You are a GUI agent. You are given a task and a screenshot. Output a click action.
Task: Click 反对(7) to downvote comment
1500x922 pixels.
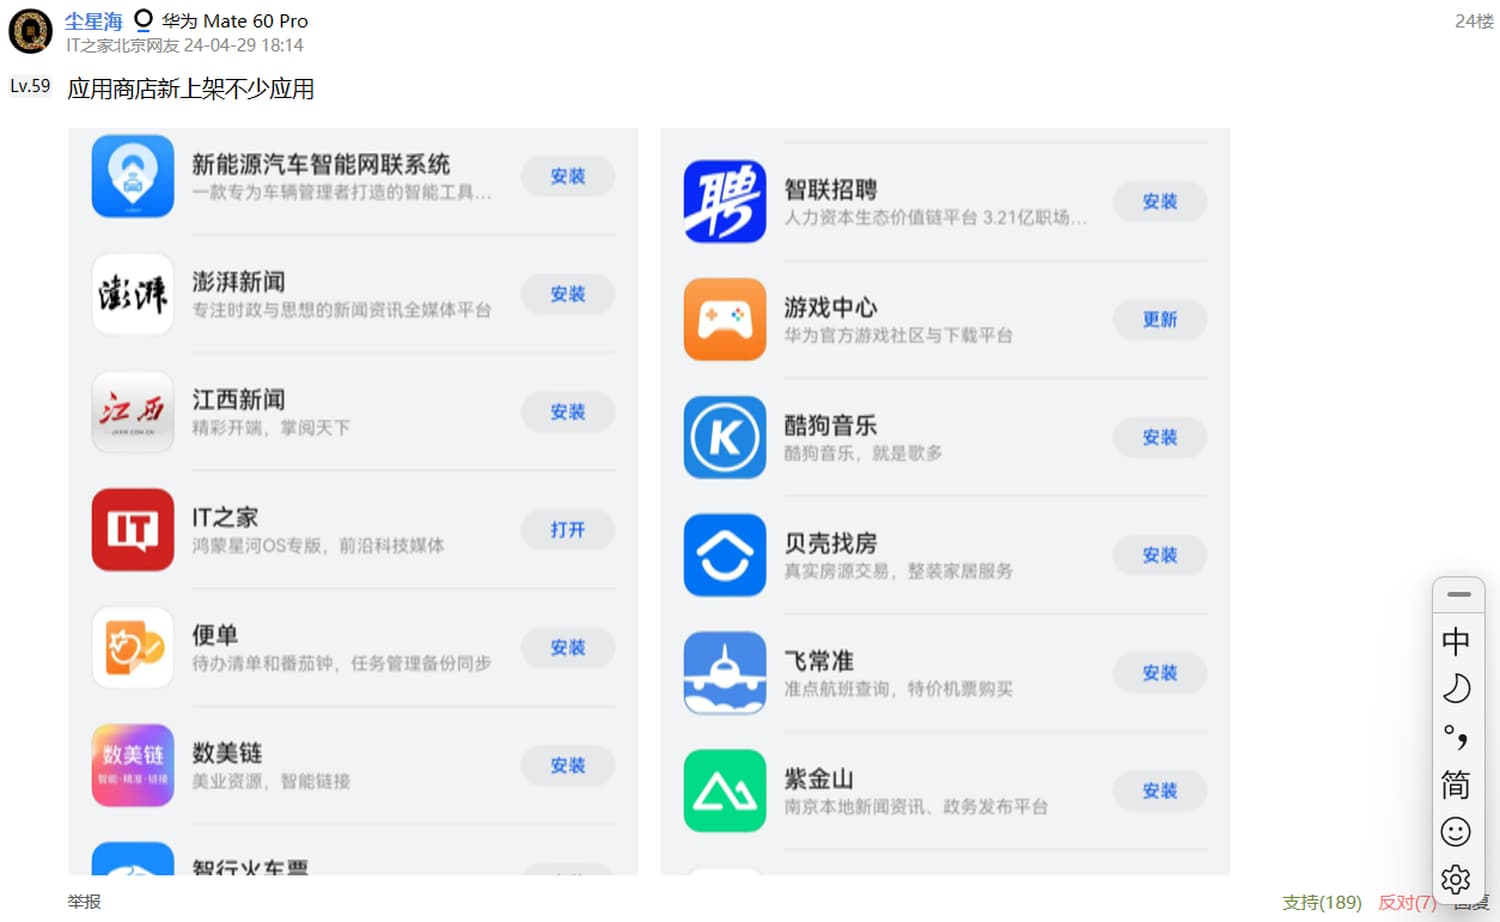1407,903
